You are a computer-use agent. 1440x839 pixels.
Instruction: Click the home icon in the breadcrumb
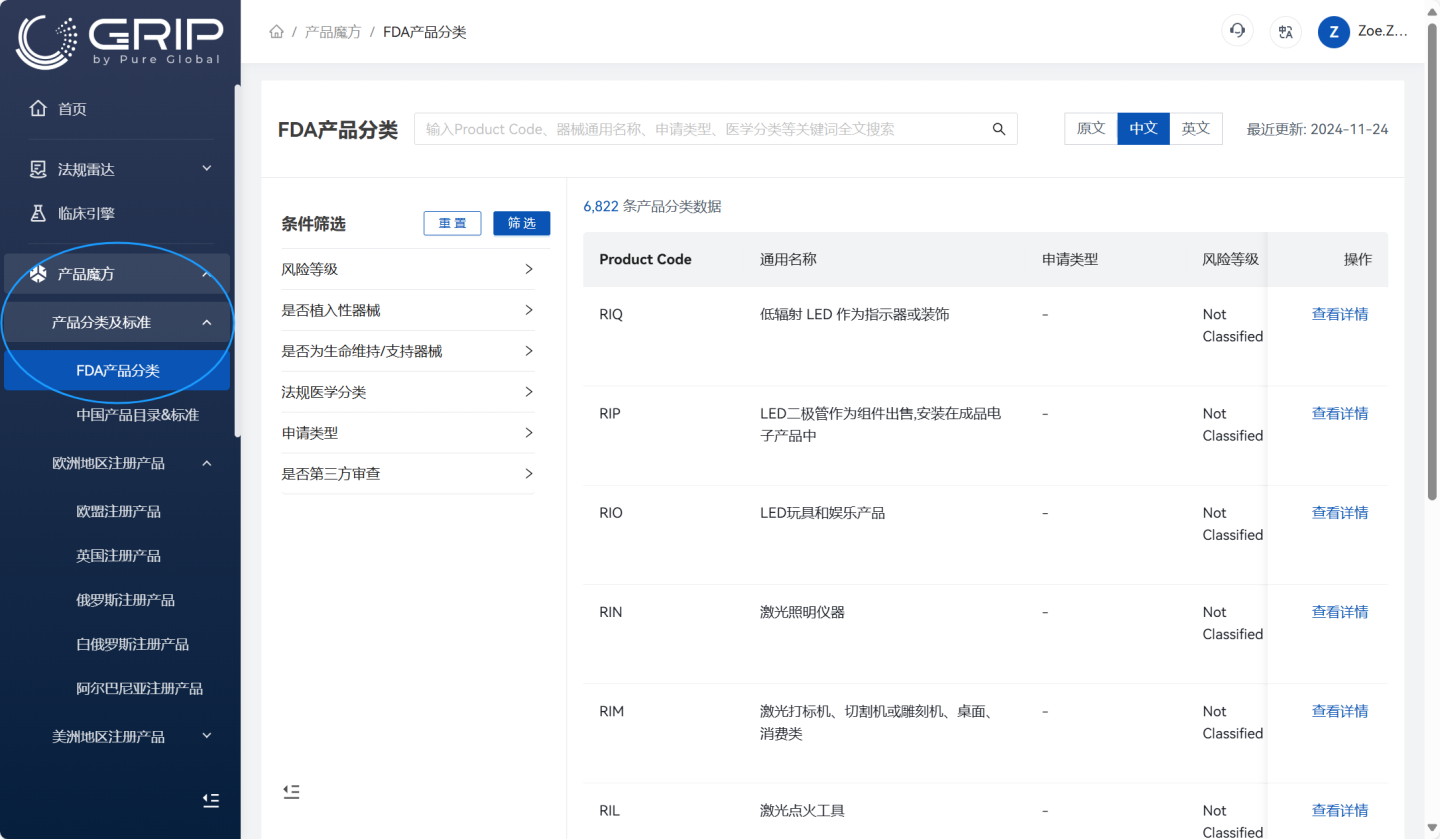coord(277,32)
